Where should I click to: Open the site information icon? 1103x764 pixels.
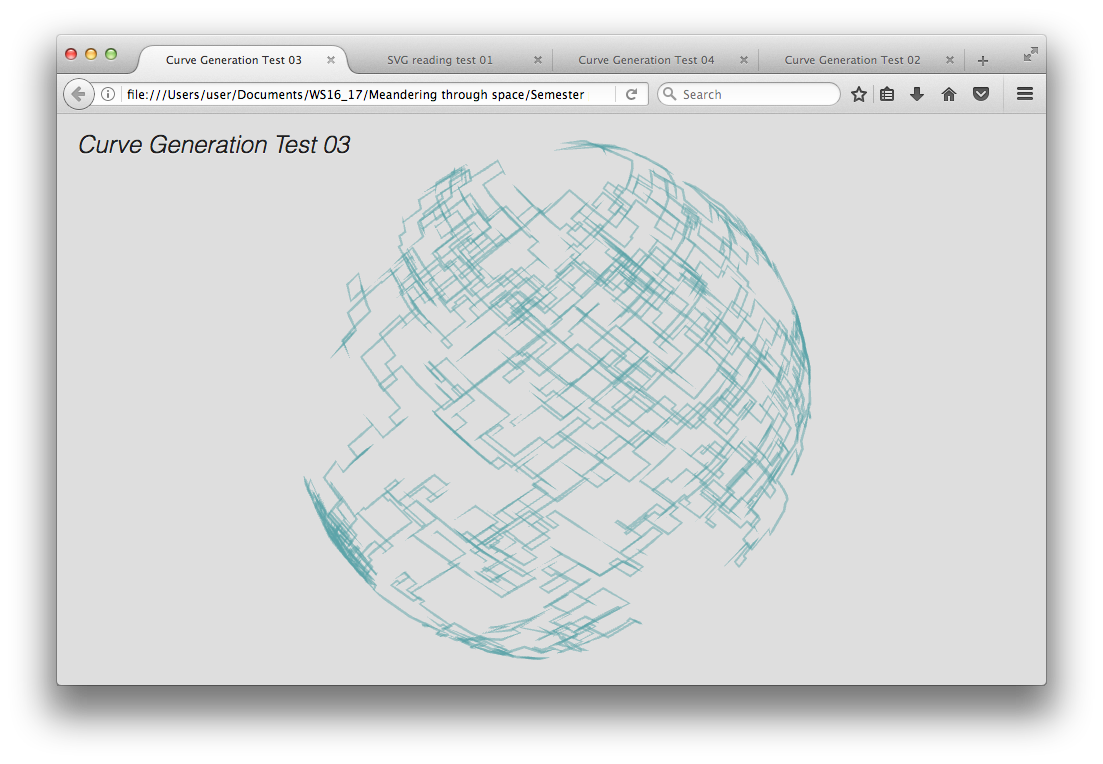[108, 94]
